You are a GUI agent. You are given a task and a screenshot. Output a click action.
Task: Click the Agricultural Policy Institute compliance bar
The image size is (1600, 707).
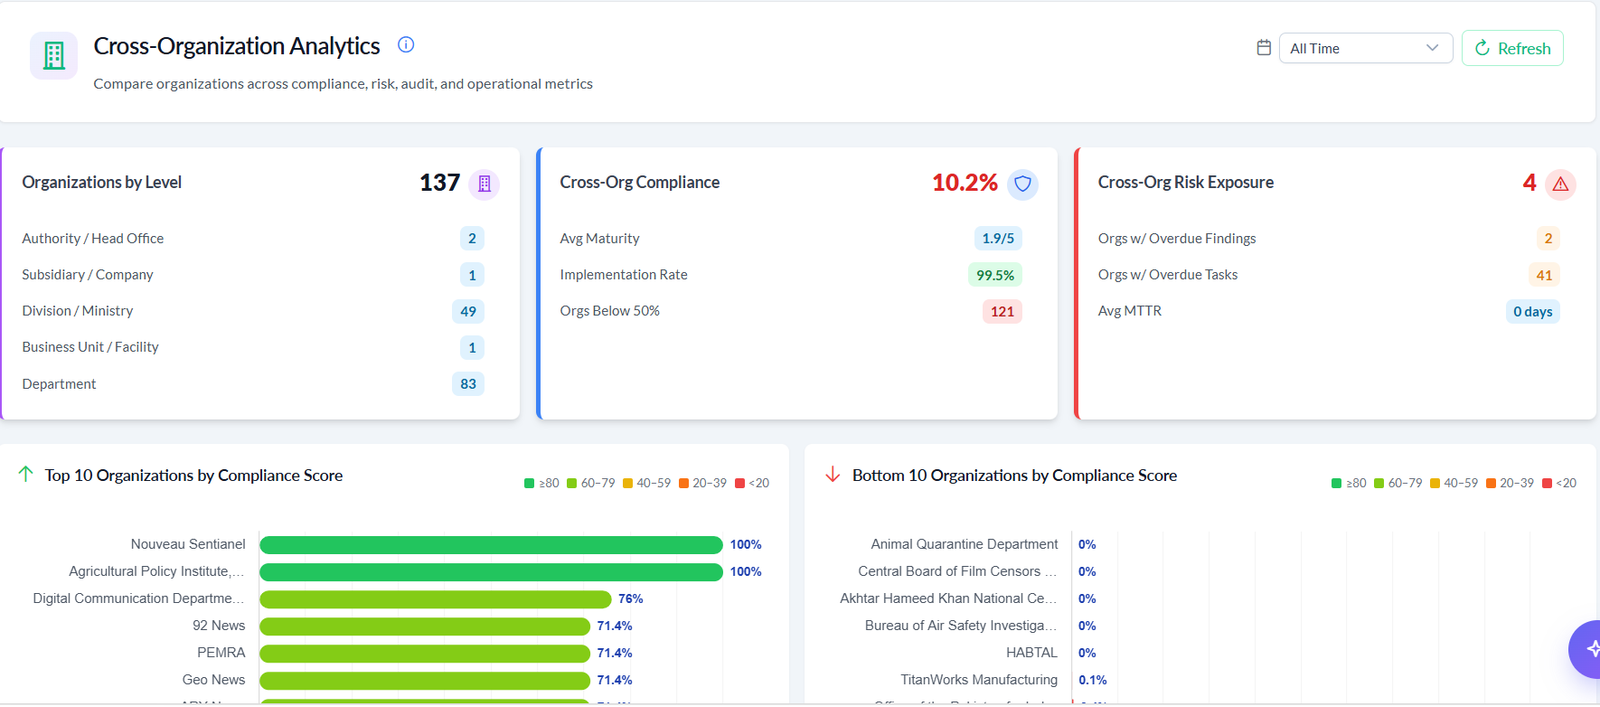491,572
